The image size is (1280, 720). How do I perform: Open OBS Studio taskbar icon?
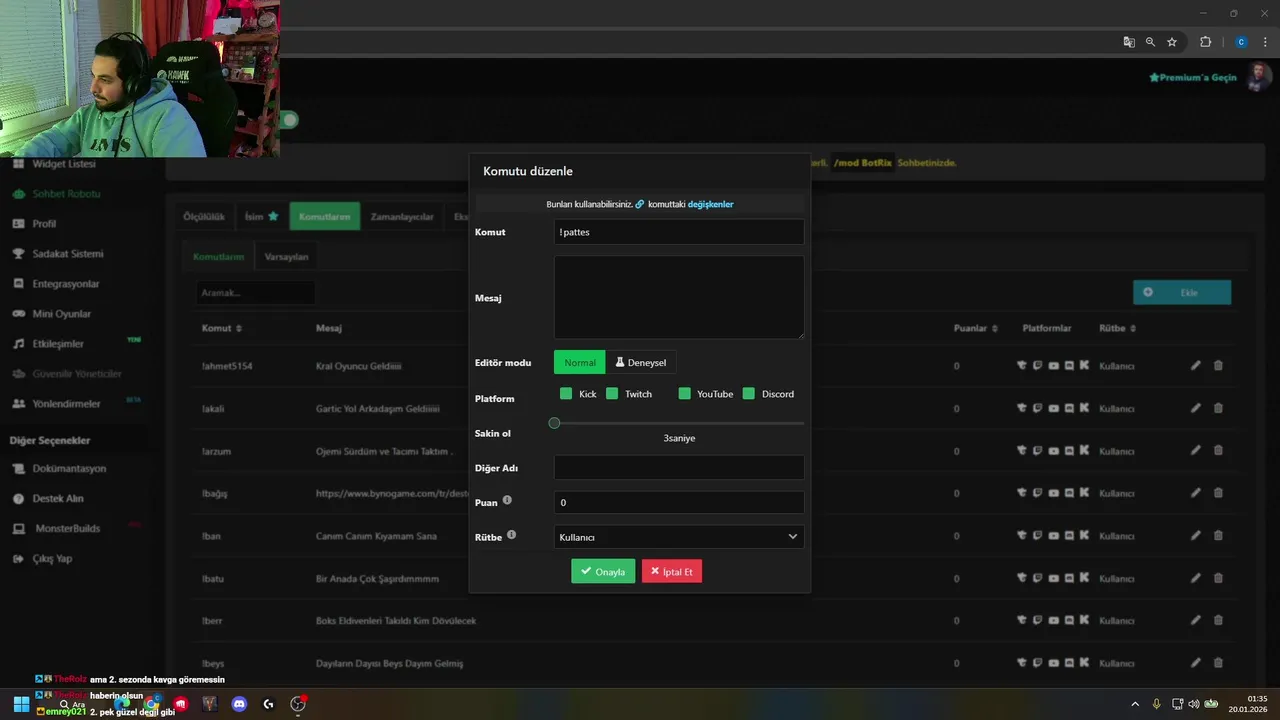click(x=298, y=704)
